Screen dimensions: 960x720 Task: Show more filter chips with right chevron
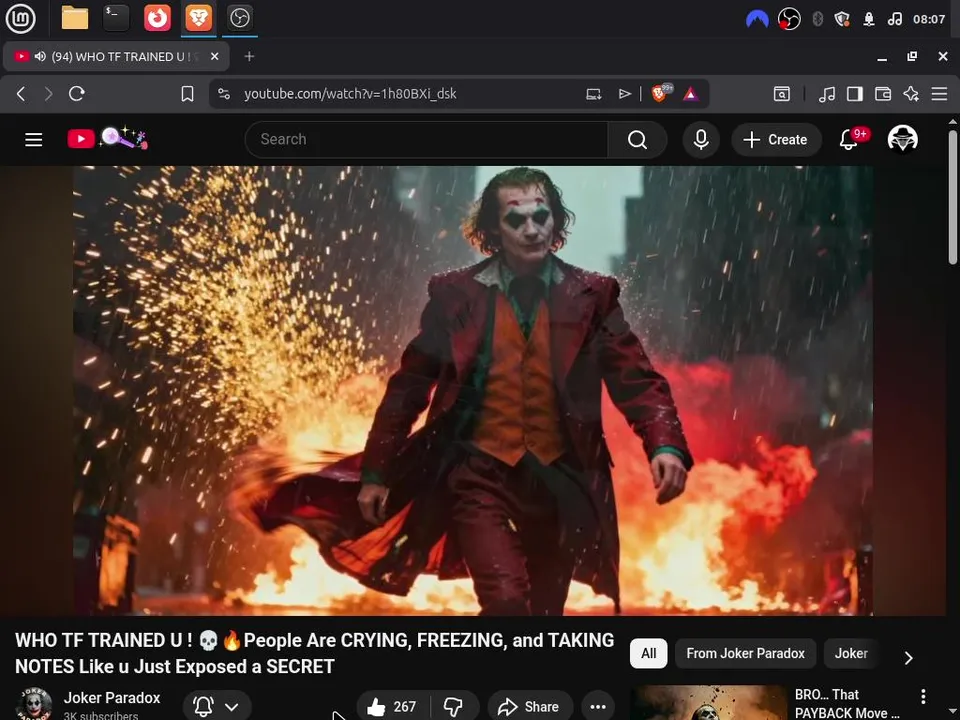point(909,658)
